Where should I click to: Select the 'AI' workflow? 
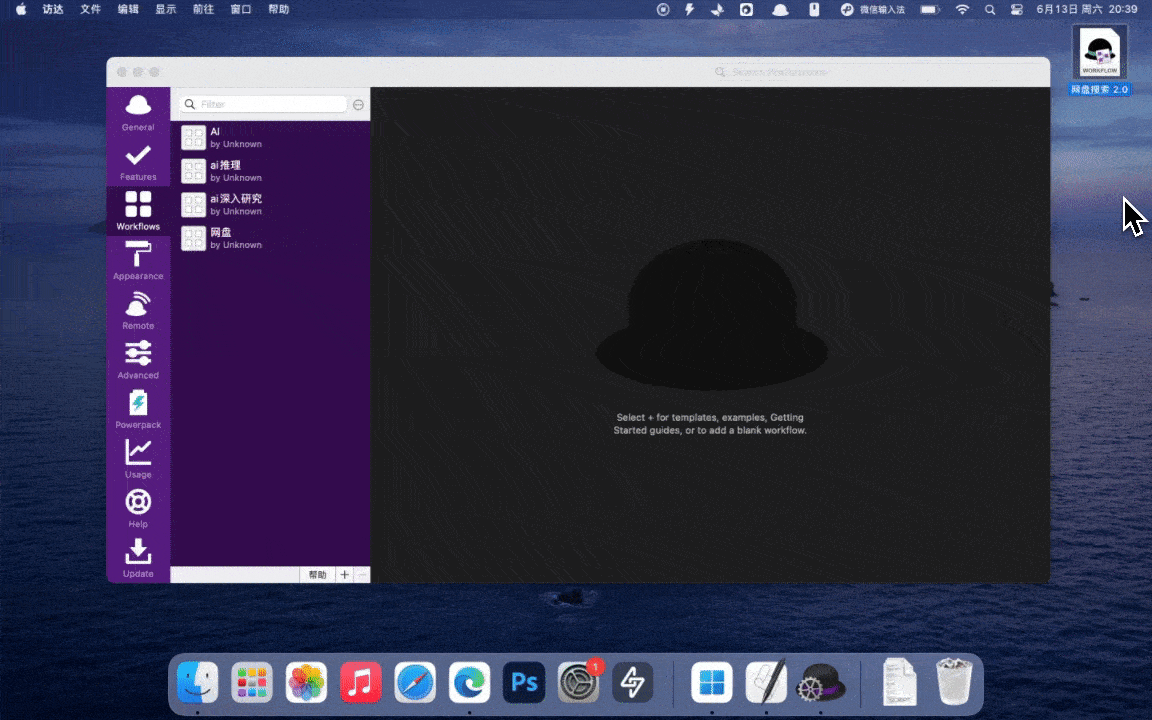[270, 137]
